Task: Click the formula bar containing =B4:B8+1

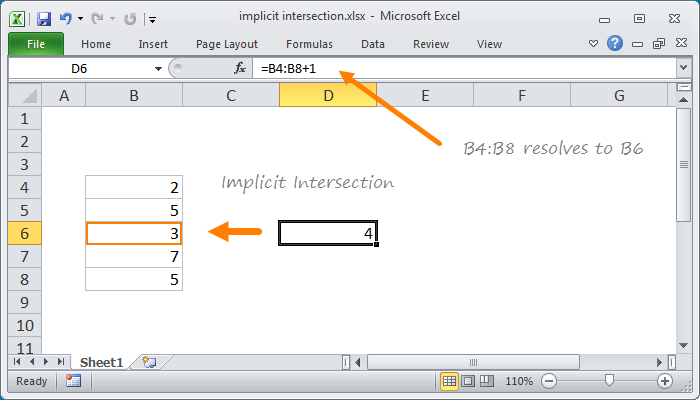Action: 464,69
